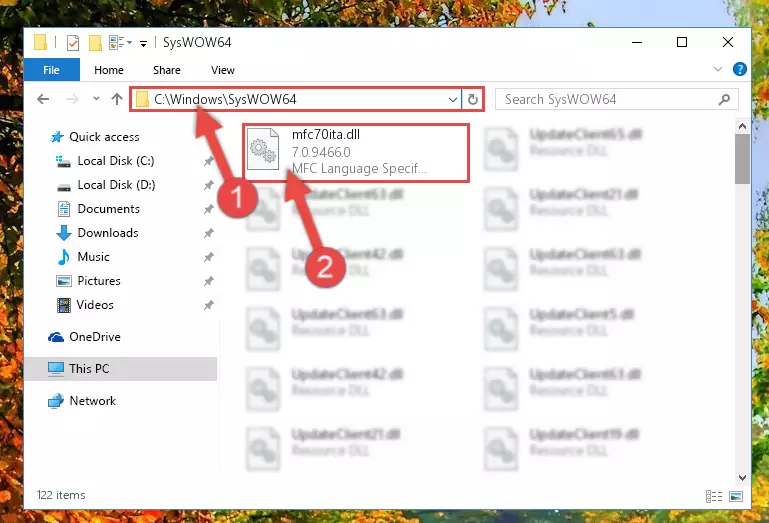The image size is (769, 523).
Task: Click the search magnifier icon
Action: [x=724, y=100]
